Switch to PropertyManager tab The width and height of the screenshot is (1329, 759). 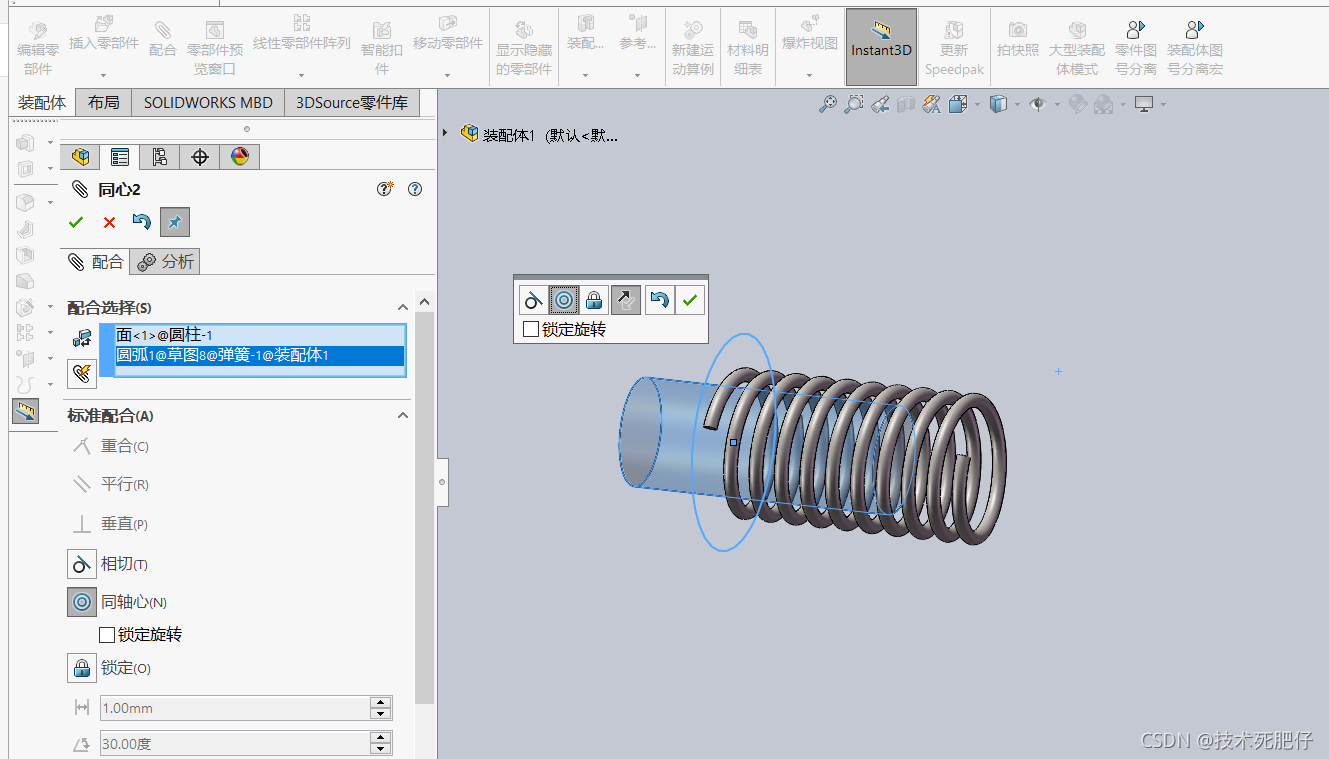[x=120, y=157]
